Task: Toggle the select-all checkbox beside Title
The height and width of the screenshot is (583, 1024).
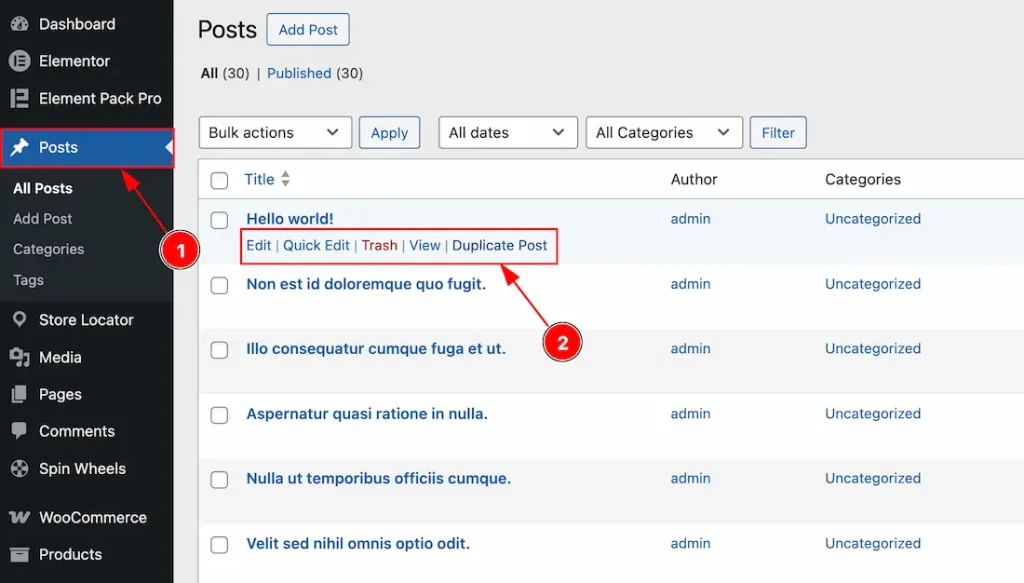Action: point(219,180)
